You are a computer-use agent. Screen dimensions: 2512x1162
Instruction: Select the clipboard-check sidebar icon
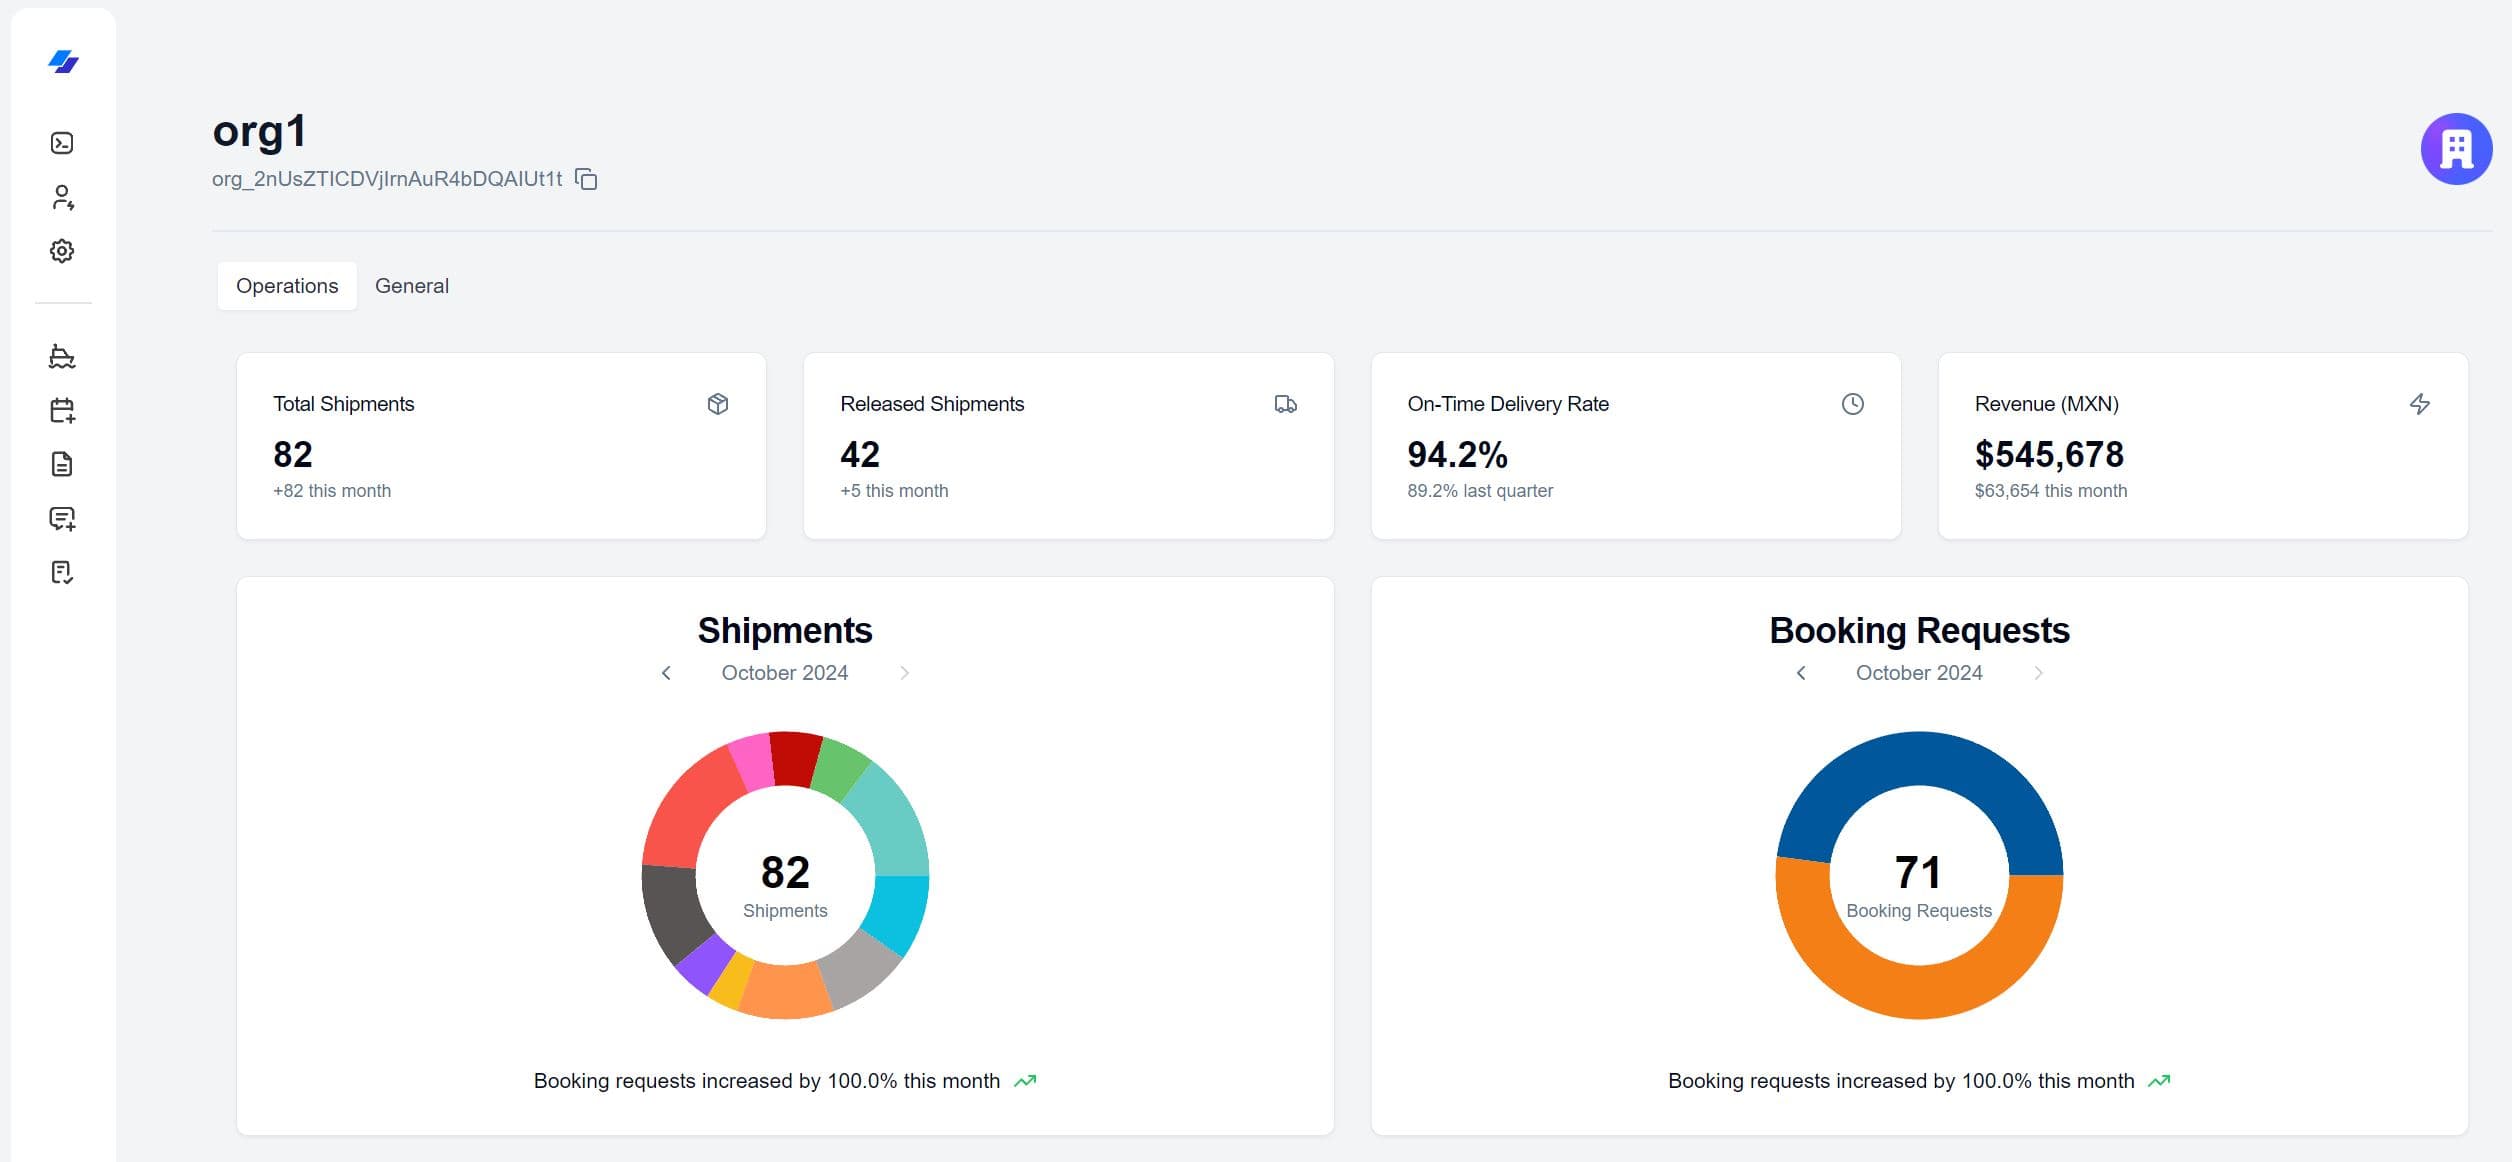click(62, 571)
